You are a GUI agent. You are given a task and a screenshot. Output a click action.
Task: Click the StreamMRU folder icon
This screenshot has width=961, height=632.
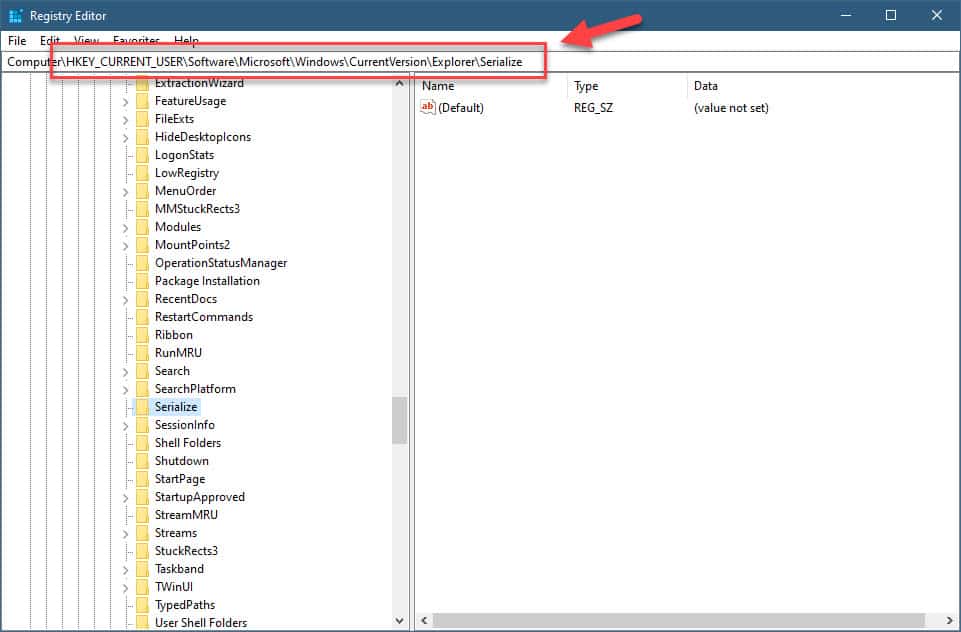[x=142, y=515]
